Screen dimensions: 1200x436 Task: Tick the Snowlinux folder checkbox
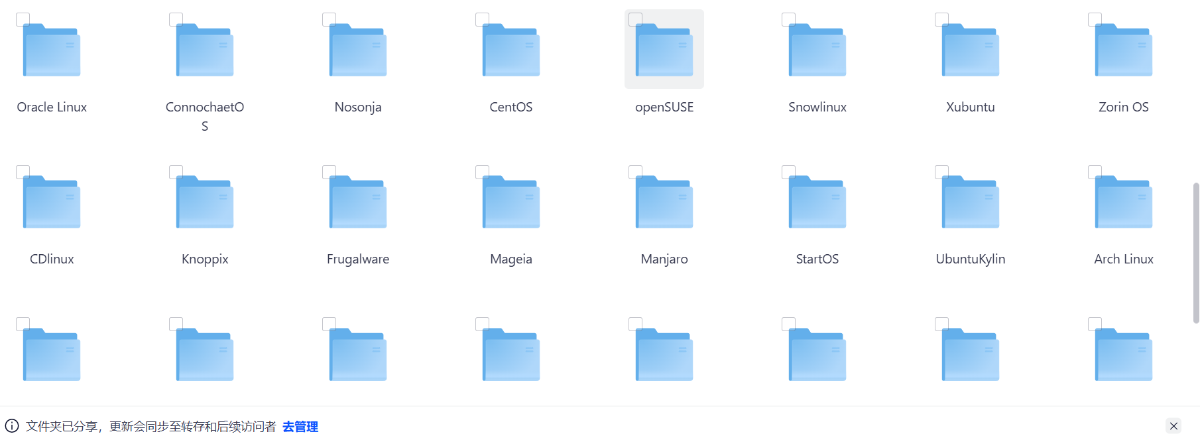coord(788,19)
